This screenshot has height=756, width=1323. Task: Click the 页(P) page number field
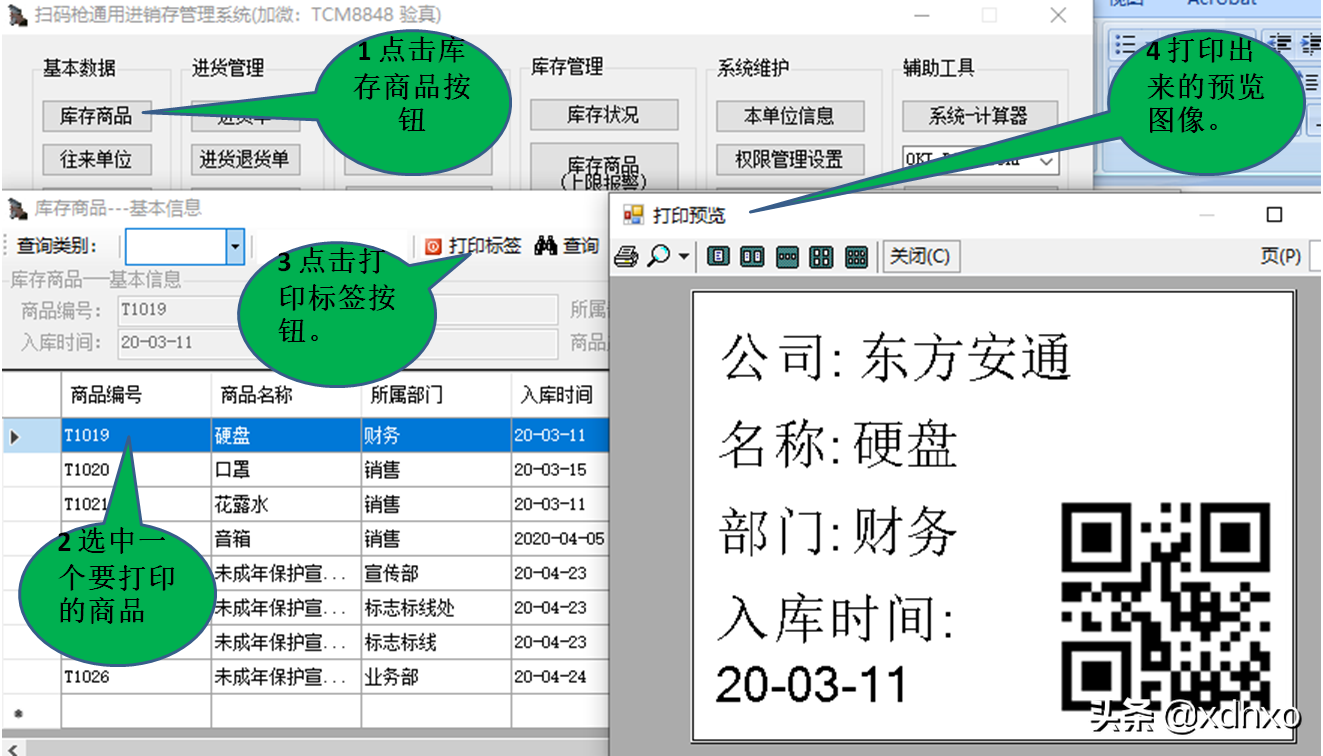(x=1314, y=256)
